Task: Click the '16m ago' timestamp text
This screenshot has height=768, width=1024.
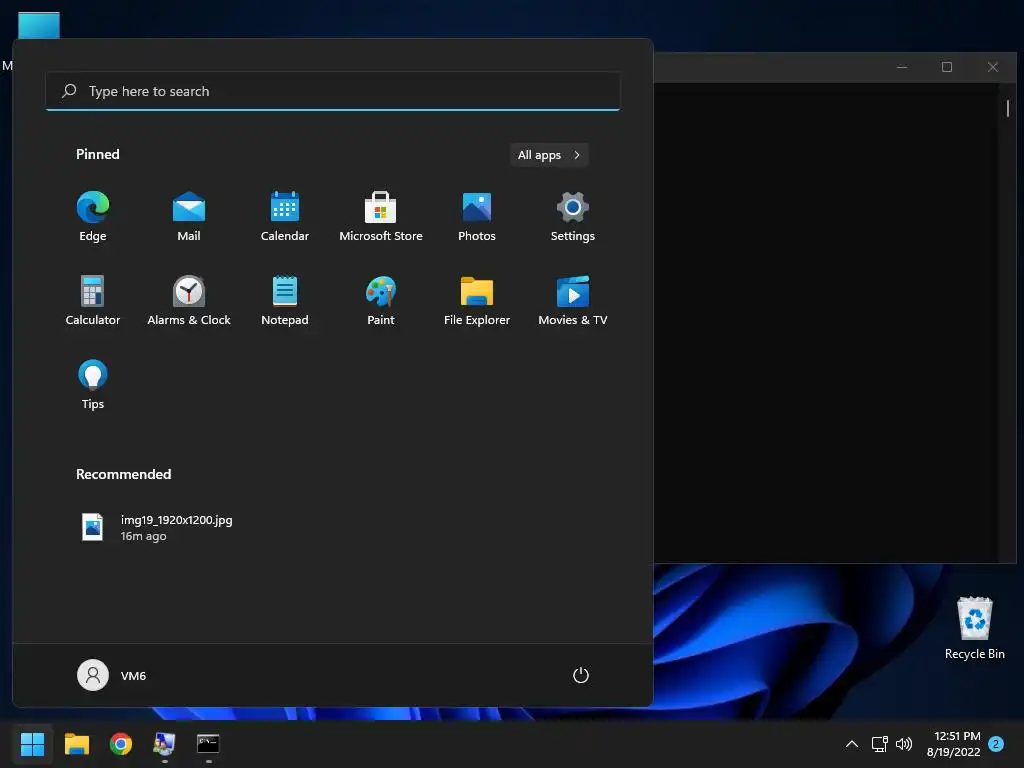Action: pos(144,536)
